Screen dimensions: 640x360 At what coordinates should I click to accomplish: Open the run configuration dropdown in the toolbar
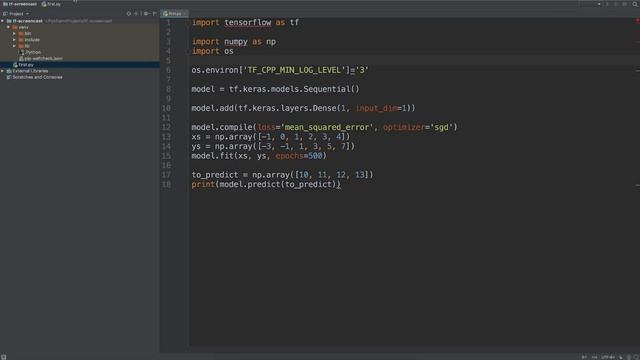(x=590, y=4)
